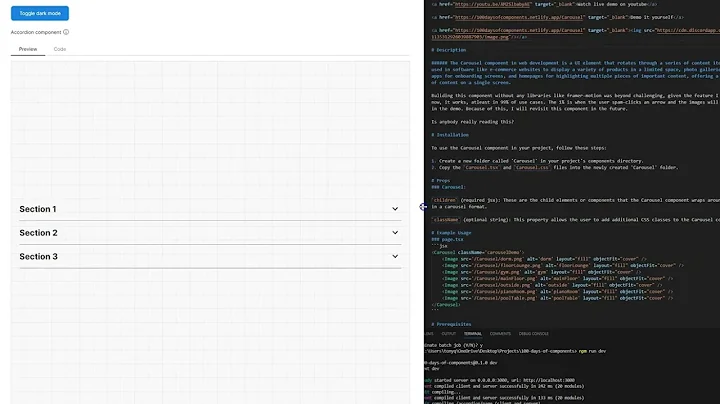Click the Section 2 heading text

pos(39,233)
